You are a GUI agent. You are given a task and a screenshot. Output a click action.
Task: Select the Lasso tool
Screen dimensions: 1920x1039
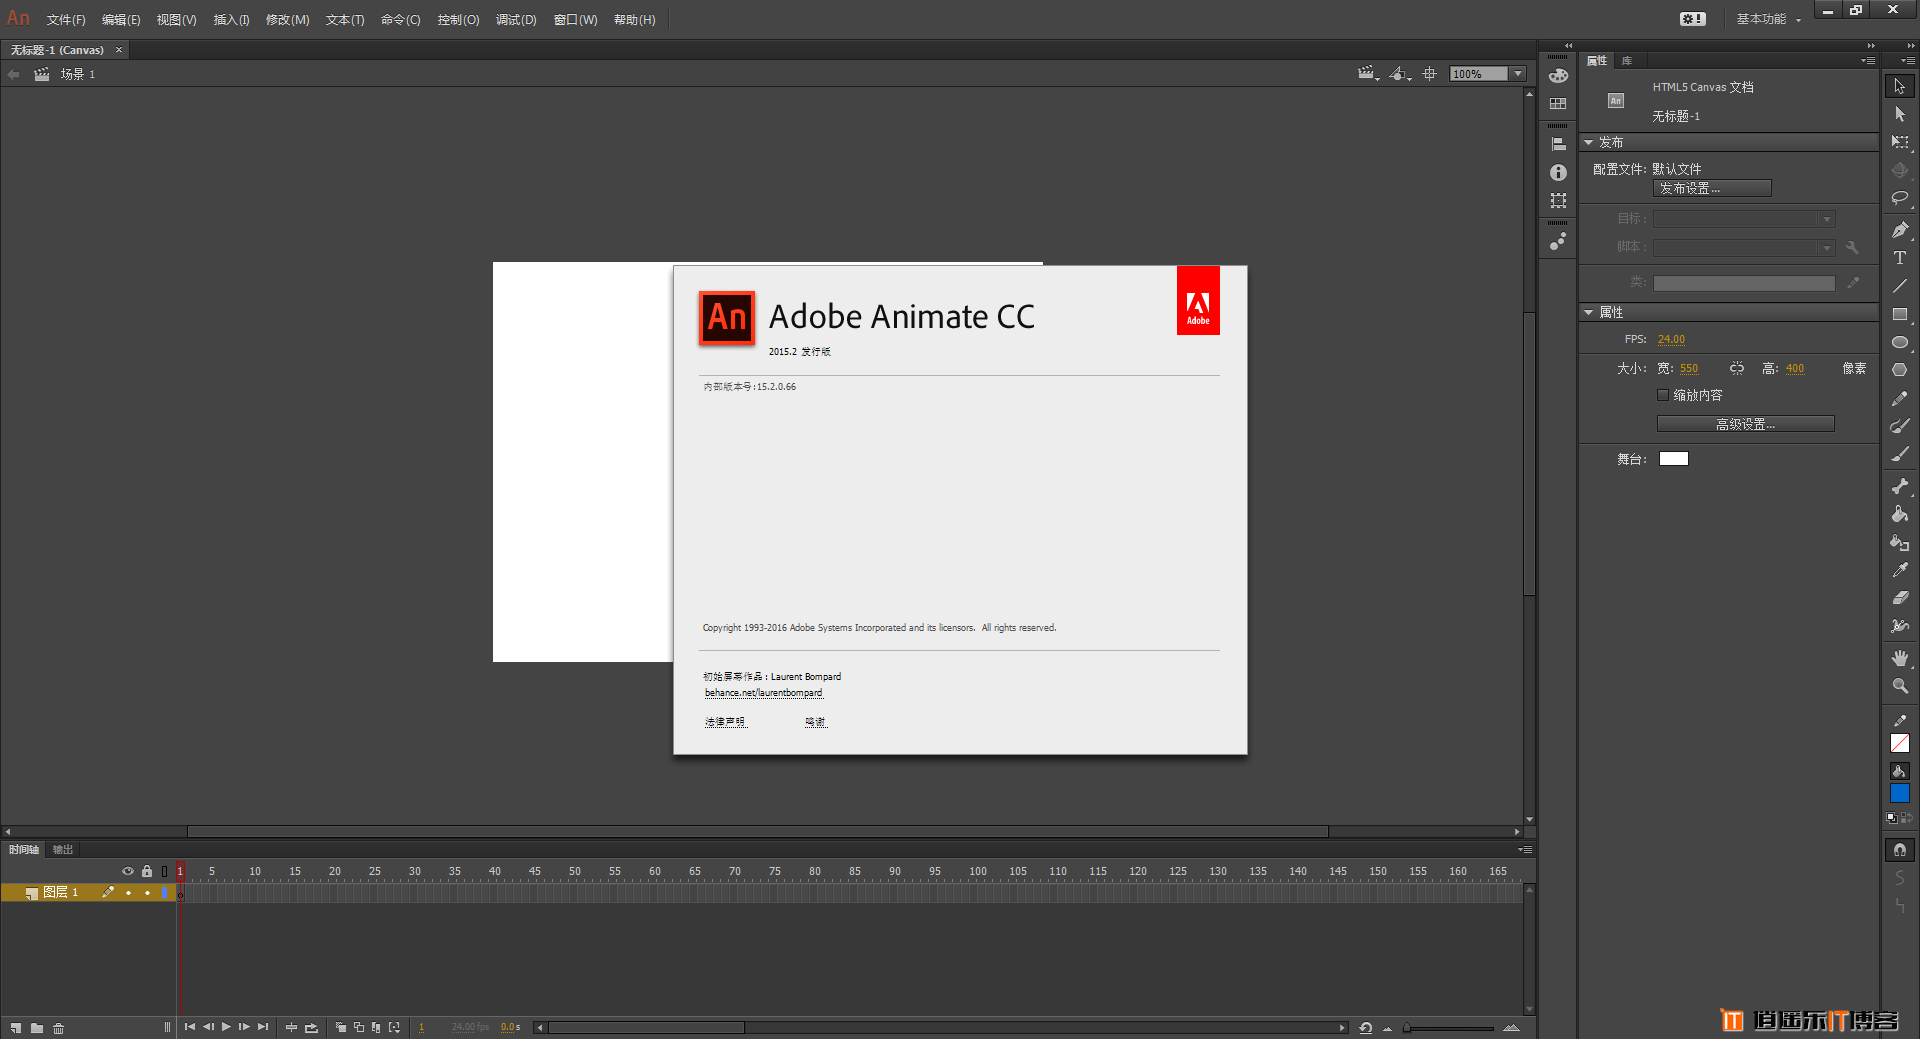pos(1900,198)
